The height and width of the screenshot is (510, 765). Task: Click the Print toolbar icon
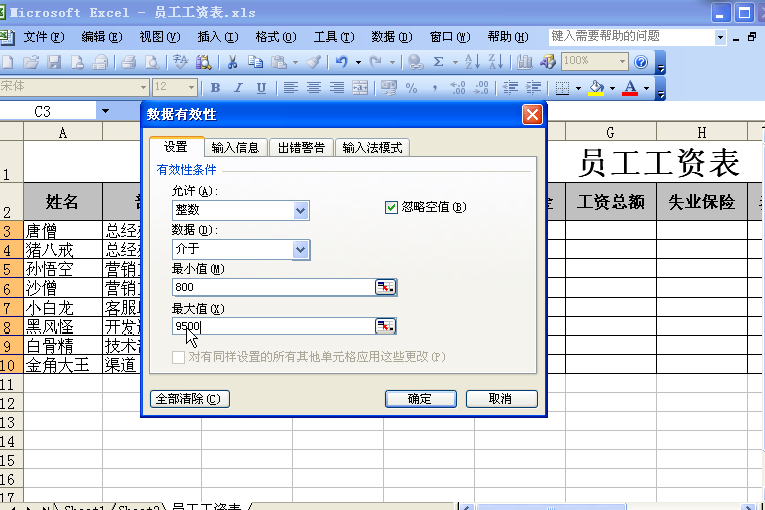[128, 62]
